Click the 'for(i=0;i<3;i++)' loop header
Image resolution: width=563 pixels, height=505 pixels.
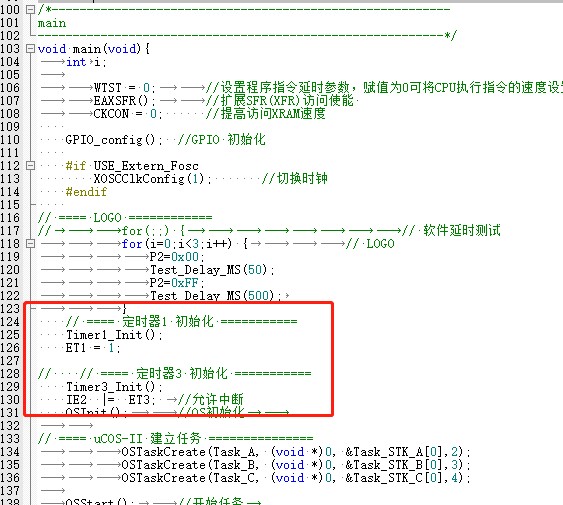pyautogui.click(x=177, y=244)
